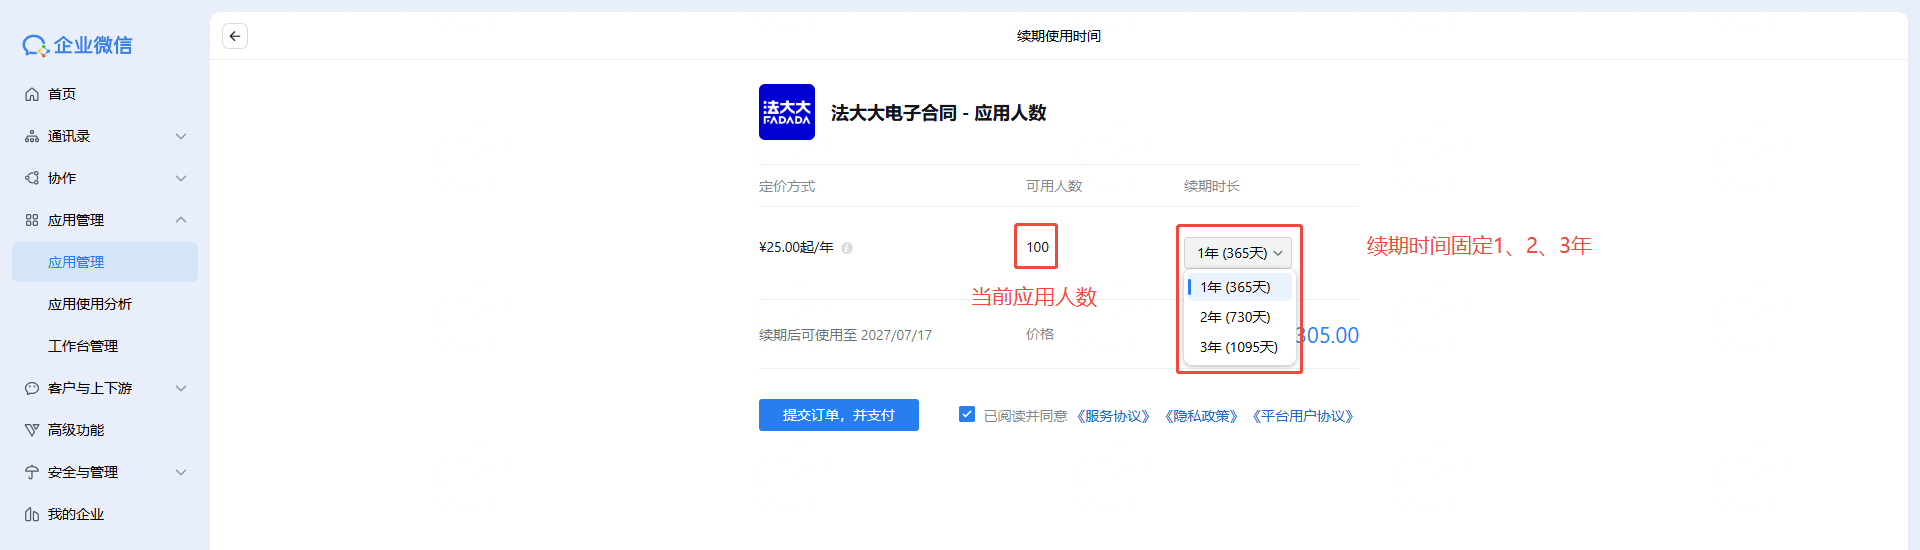Image resolution: width=1920 pixels, height=550 pixels.
Task: Click the 企业微信 logo
Action: [x=78, y=45]
